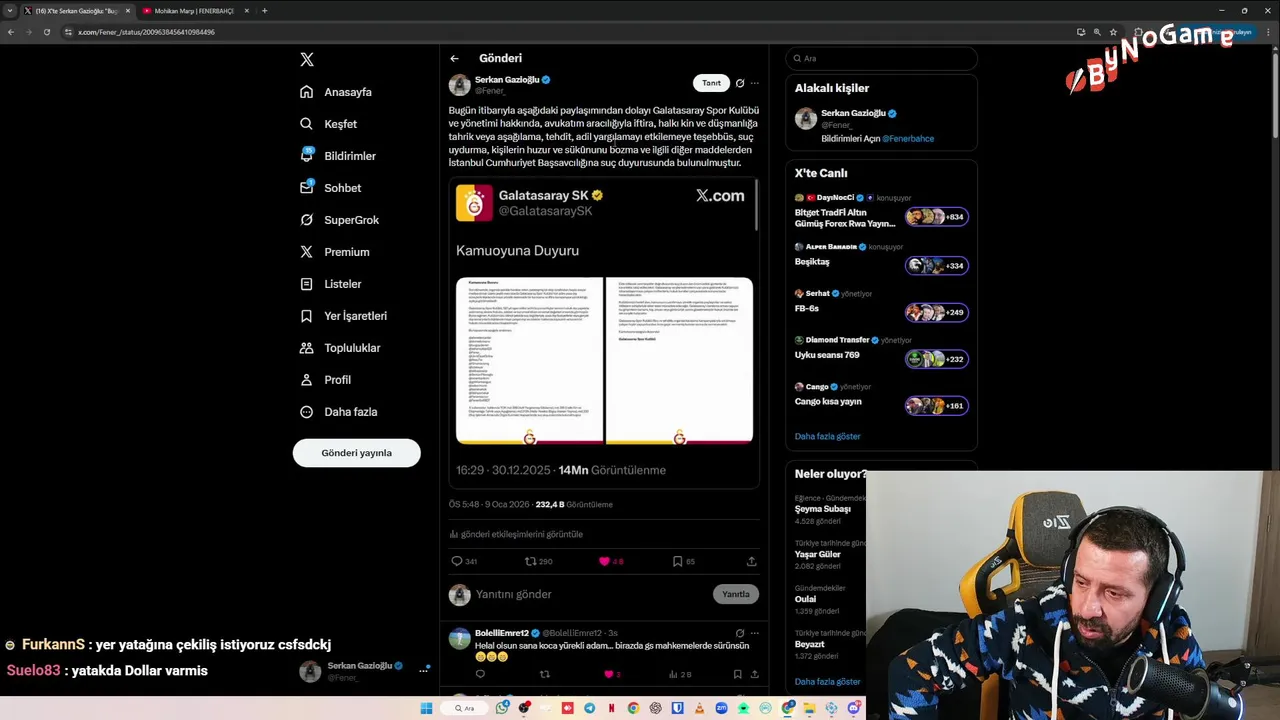Join Serhat FB-6s live space
This screenshot has height=720, width=1280.
coord(937,312)
